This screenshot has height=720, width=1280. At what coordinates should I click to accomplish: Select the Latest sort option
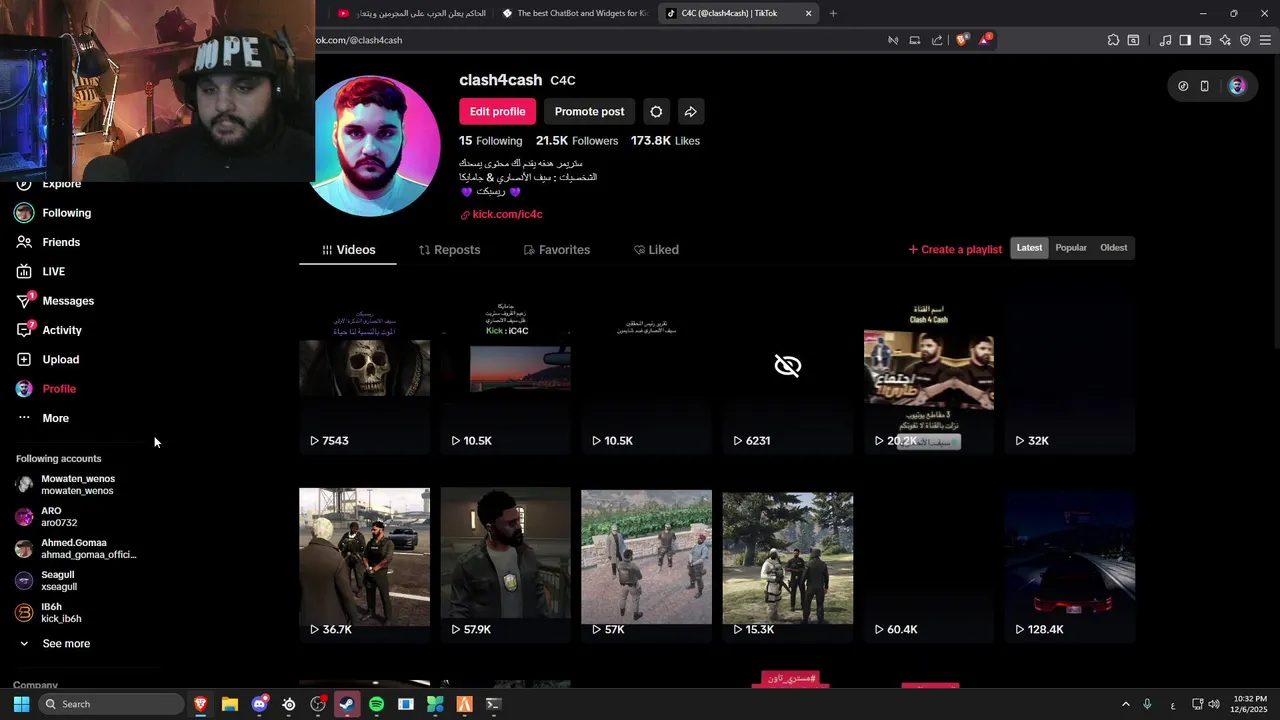1029,248
